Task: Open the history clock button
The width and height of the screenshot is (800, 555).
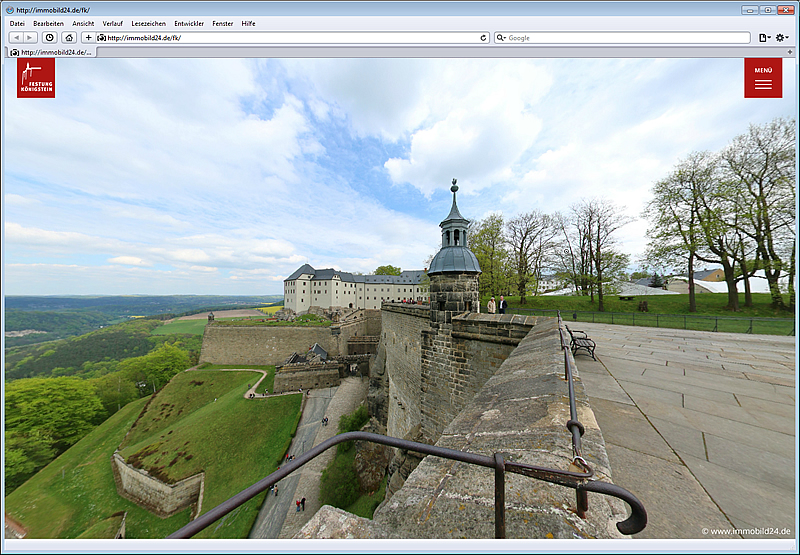Action: point(49,37)
